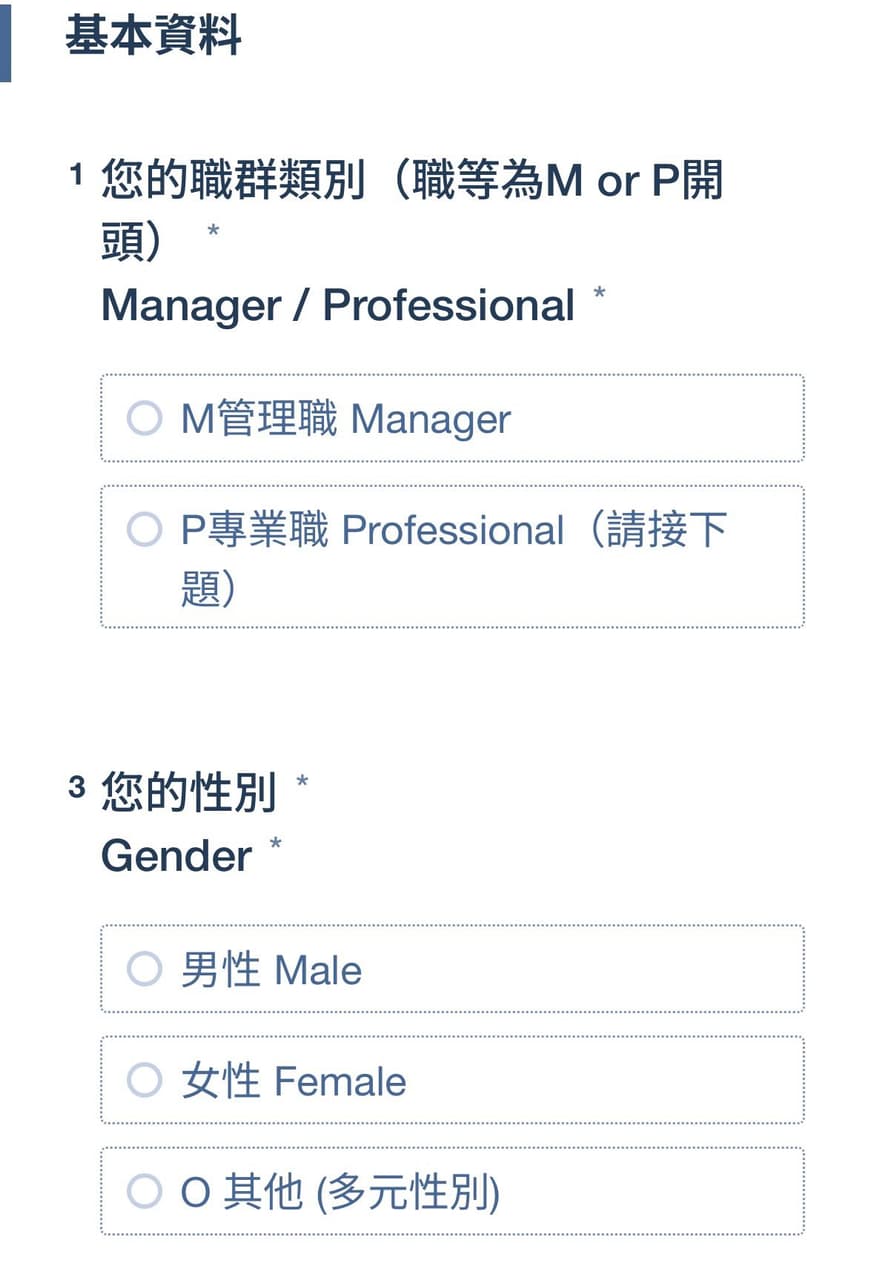
Task: Click the blue bar beside 基本資料
Action: pyautogui.click(x=5, y=40)
